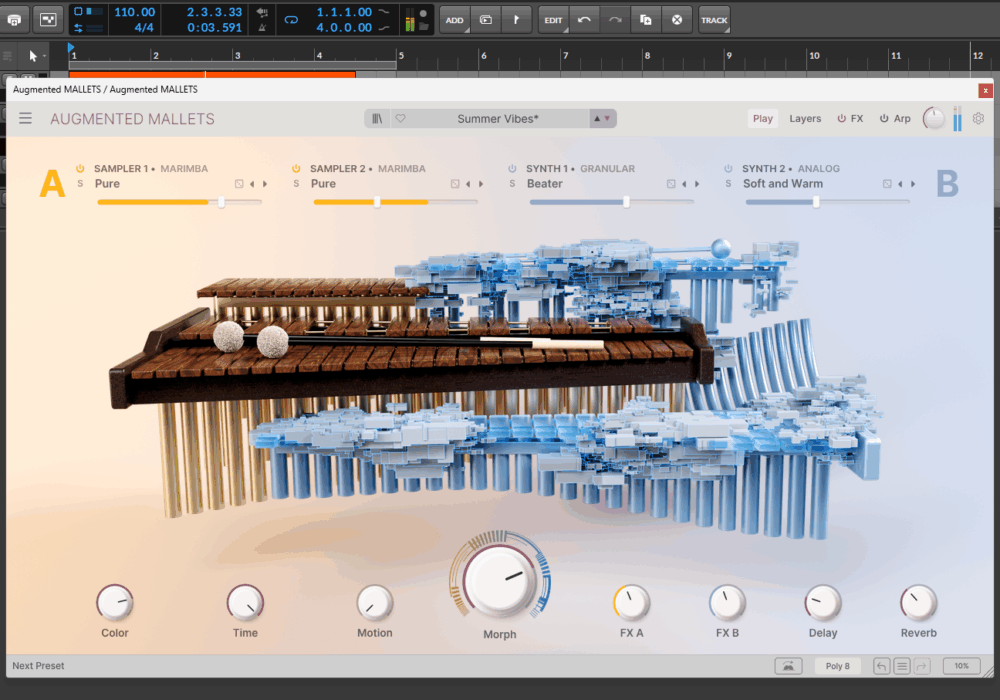Go to next Sampler 2 sound

[481, 184]
